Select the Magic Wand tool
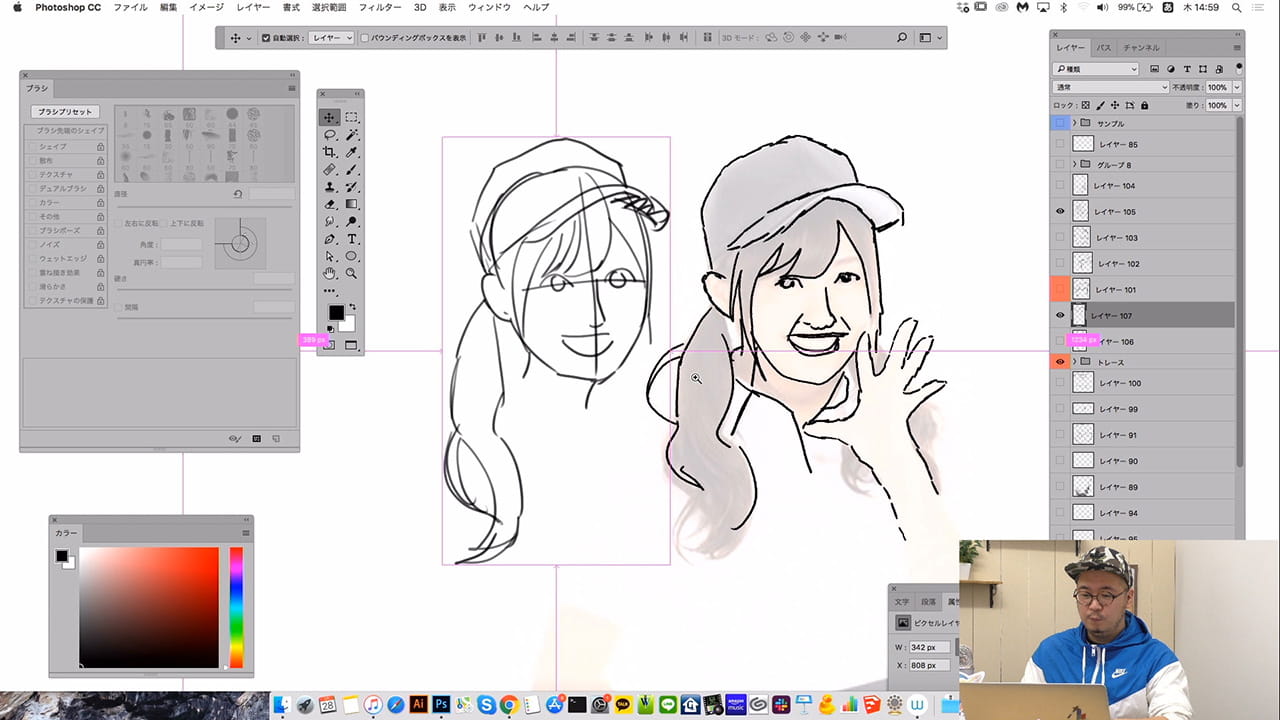 tap(352, 135)
